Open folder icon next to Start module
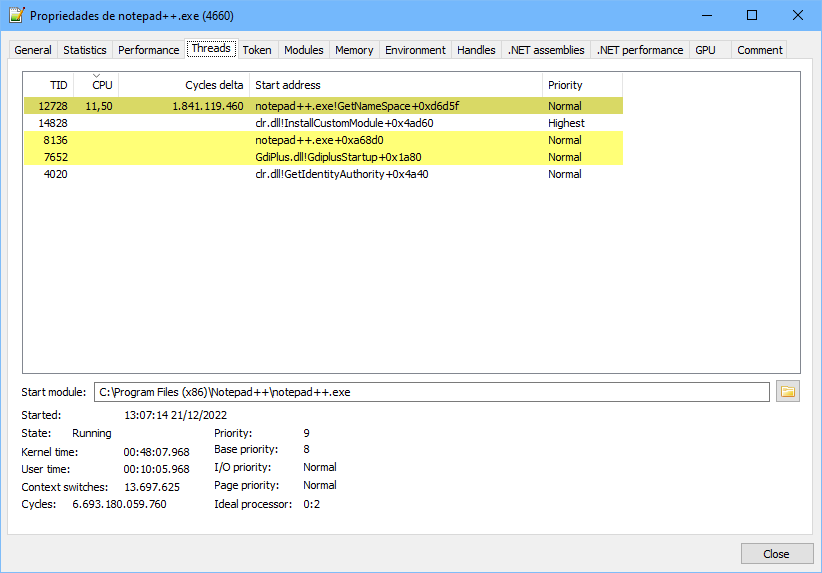 tap(787, 392)
